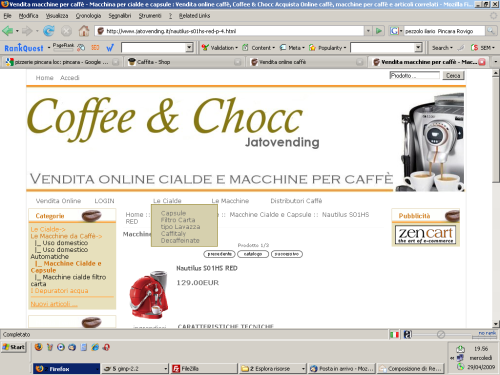Select Decaffeinate in Le Cialde submenu
500x375 pixels.
(x=180, y=241)
